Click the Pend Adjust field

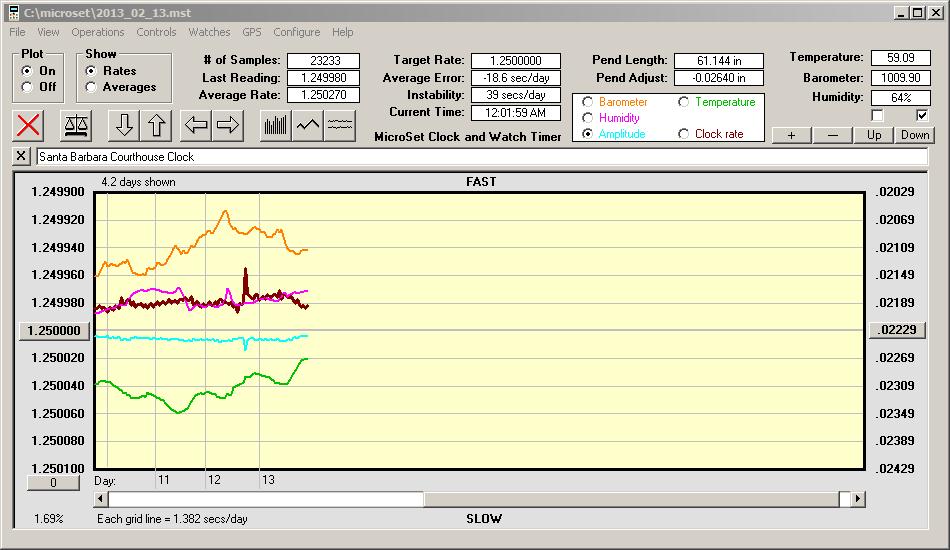pyautogui.click(x=719, y=78)
